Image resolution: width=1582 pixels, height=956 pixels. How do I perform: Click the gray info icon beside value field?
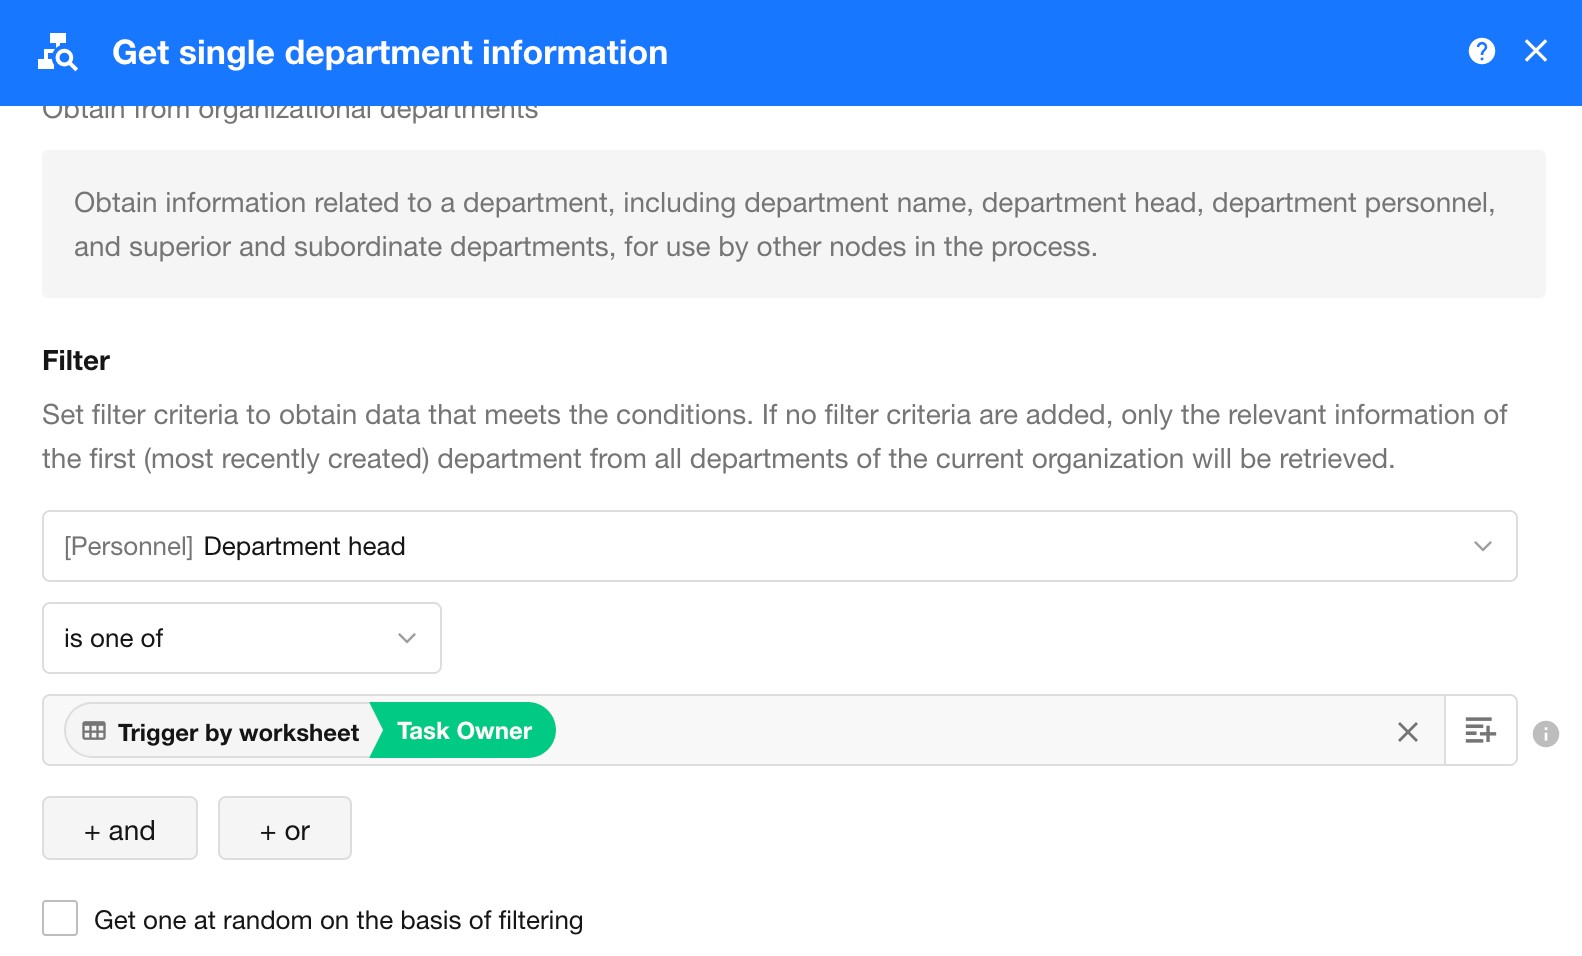(1545, 734)
